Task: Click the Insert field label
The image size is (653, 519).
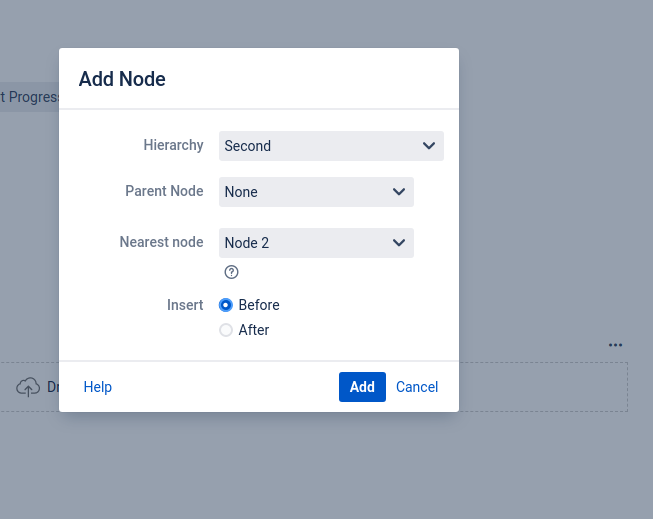Action: 185,305
